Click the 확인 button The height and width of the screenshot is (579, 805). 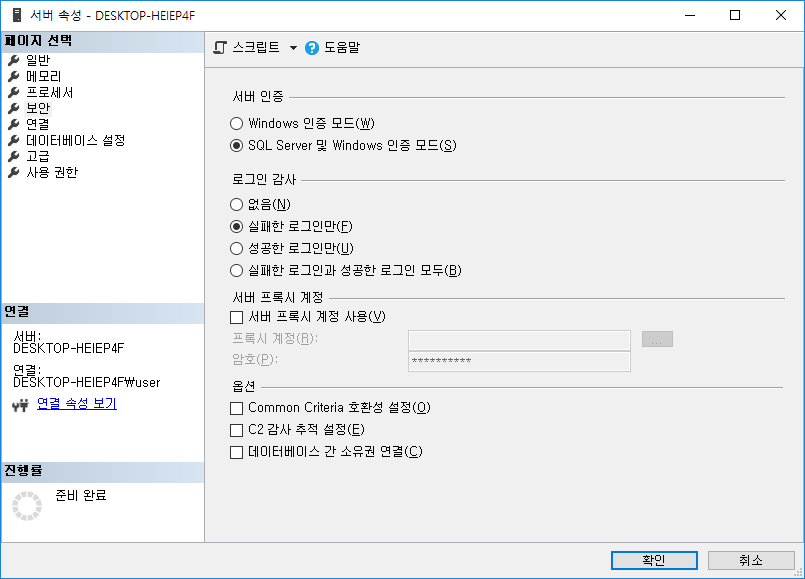click(x=654, y=560)
